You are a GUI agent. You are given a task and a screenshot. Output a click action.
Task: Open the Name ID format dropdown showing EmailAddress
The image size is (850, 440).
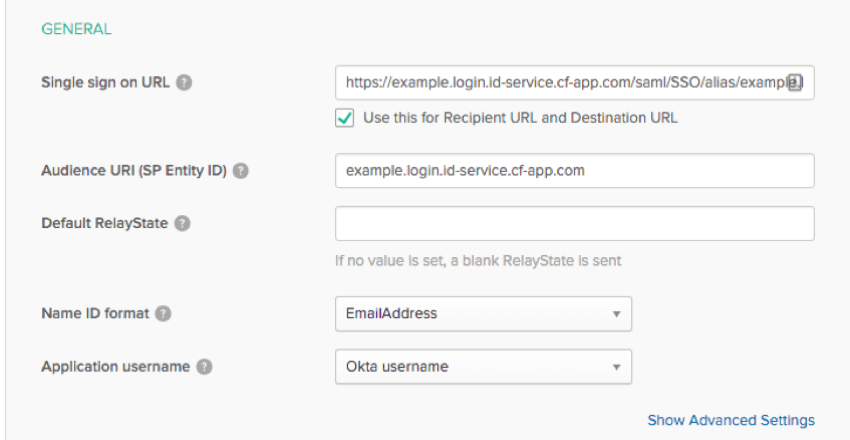coord(483,314)
